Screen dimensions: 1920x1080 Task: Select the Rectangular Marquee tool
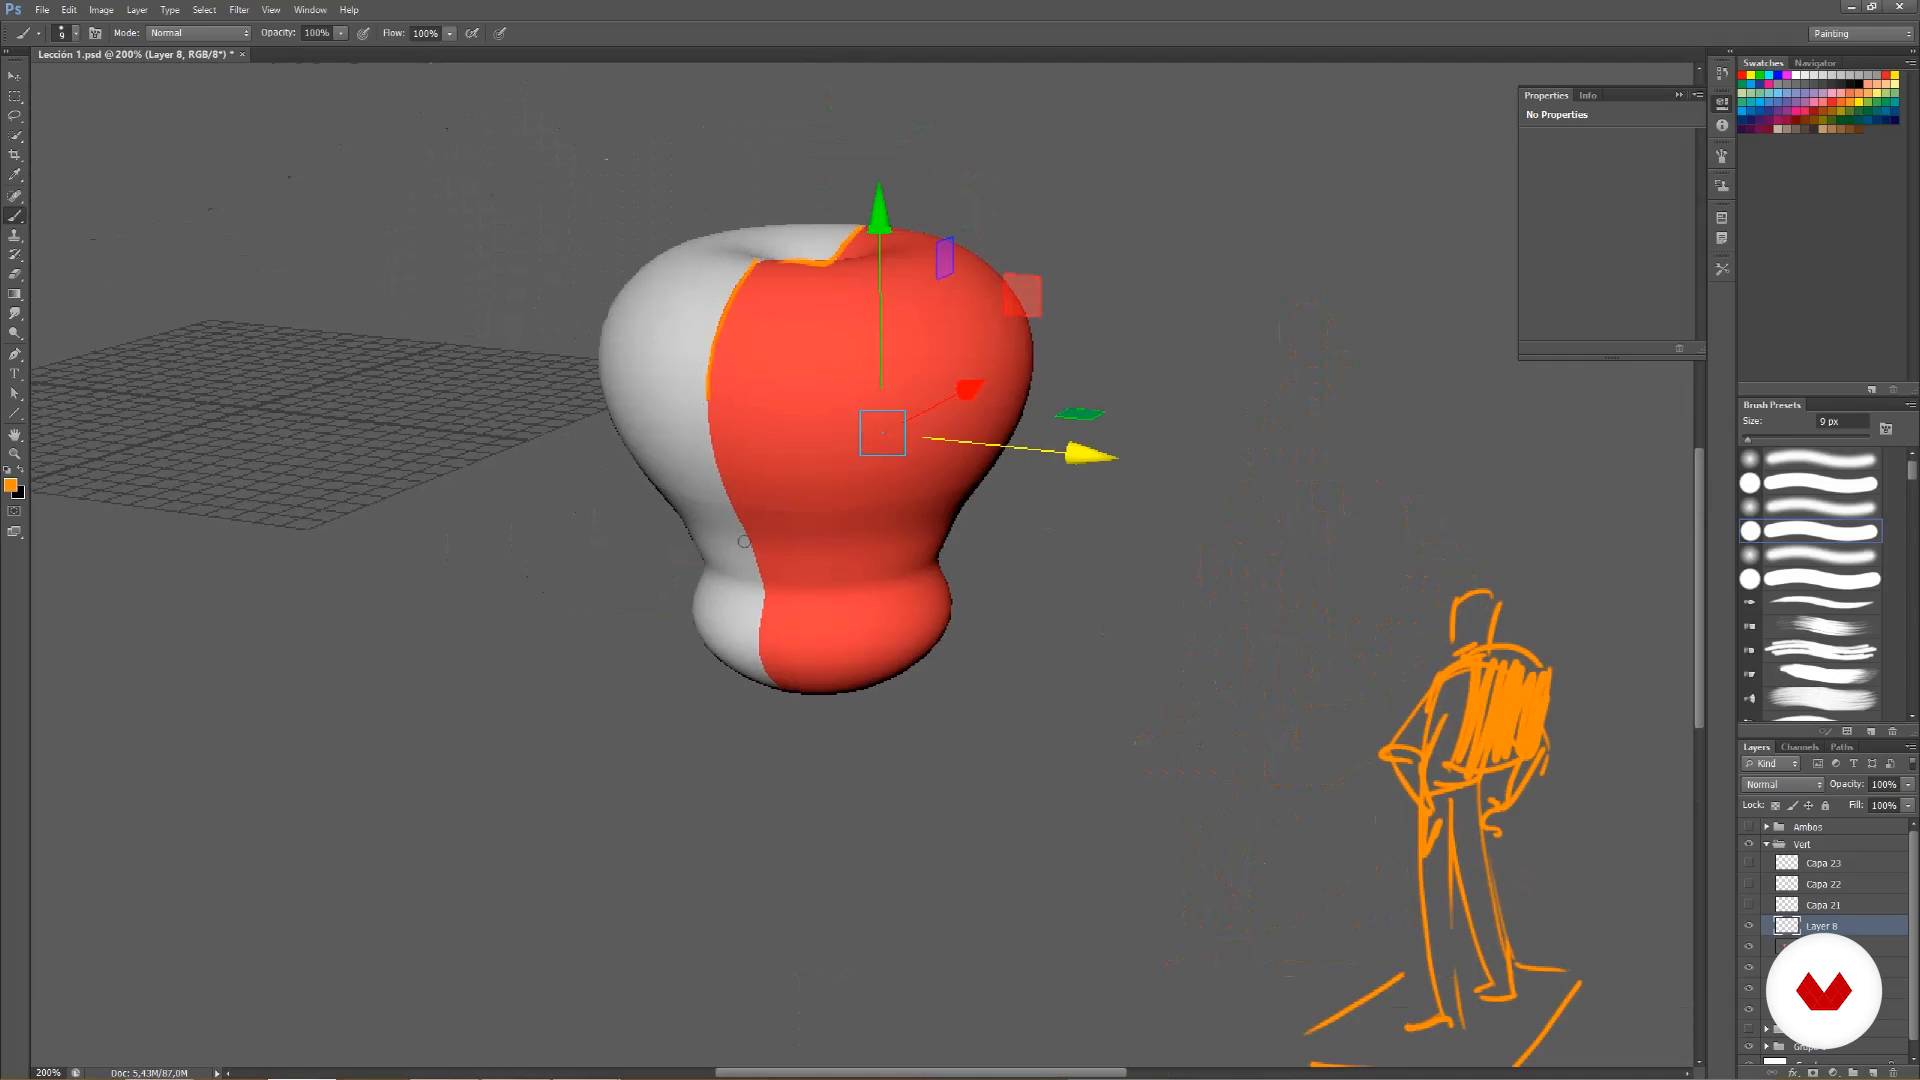(14, 96)
